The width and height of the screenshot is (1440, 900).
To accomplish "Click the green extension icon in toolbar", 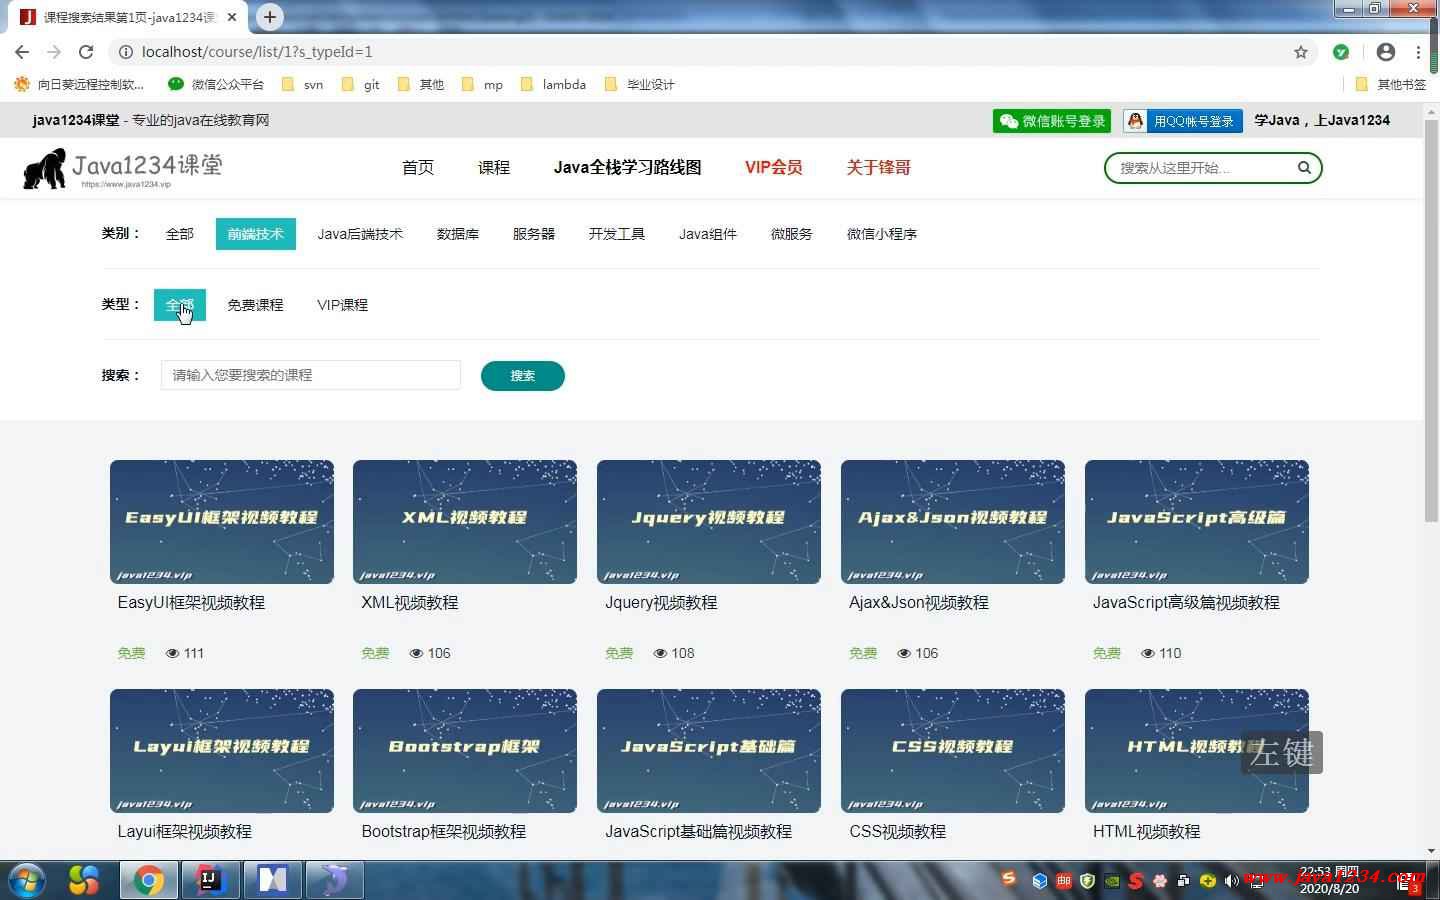I will (x=1341, y=52).
